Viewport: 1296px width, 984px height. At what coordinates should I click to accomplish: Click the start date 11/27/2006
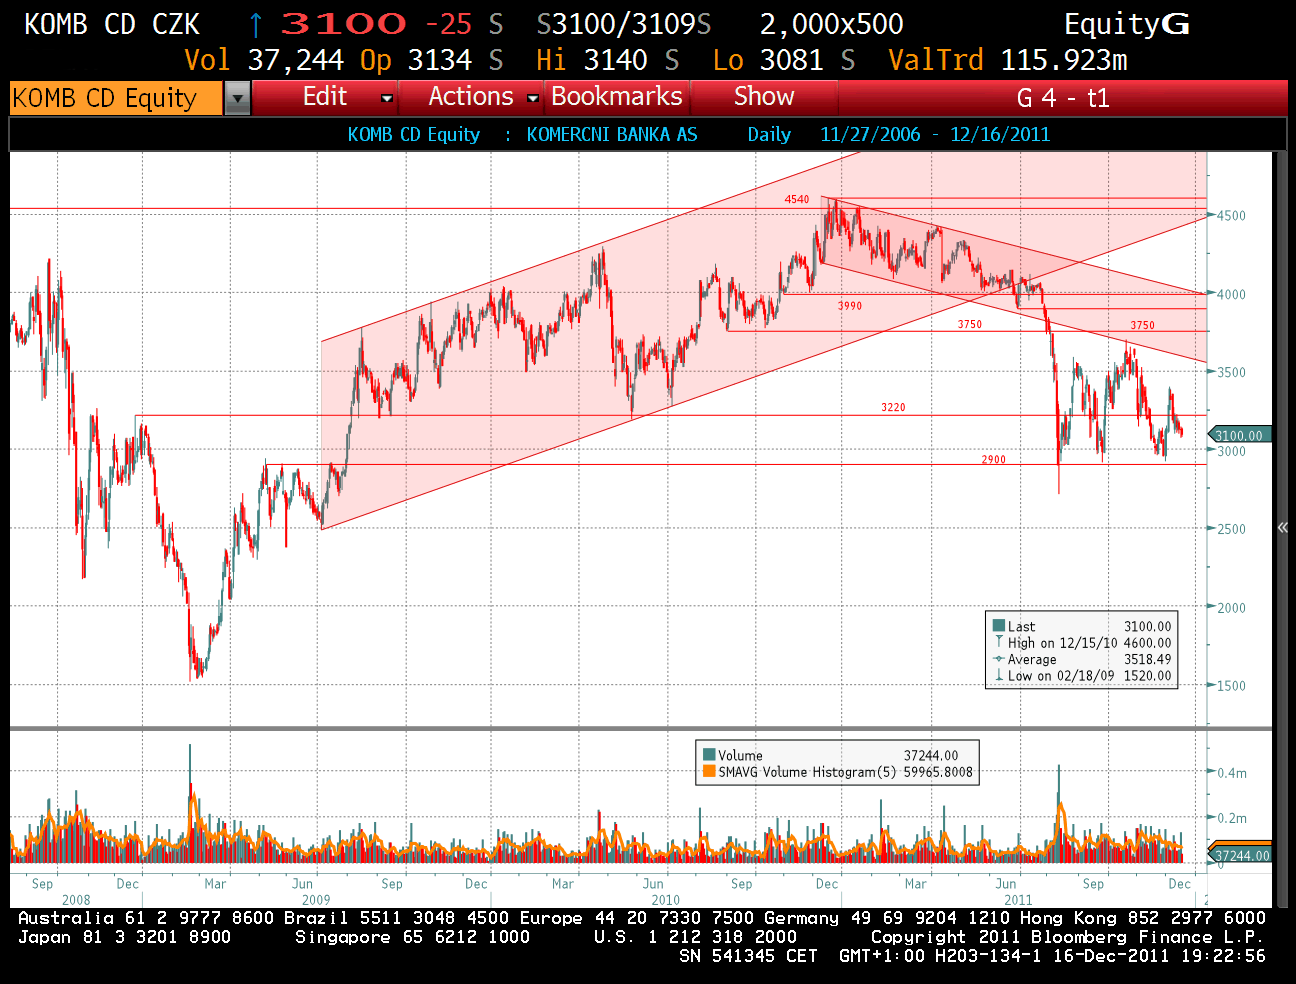(870, 134)
